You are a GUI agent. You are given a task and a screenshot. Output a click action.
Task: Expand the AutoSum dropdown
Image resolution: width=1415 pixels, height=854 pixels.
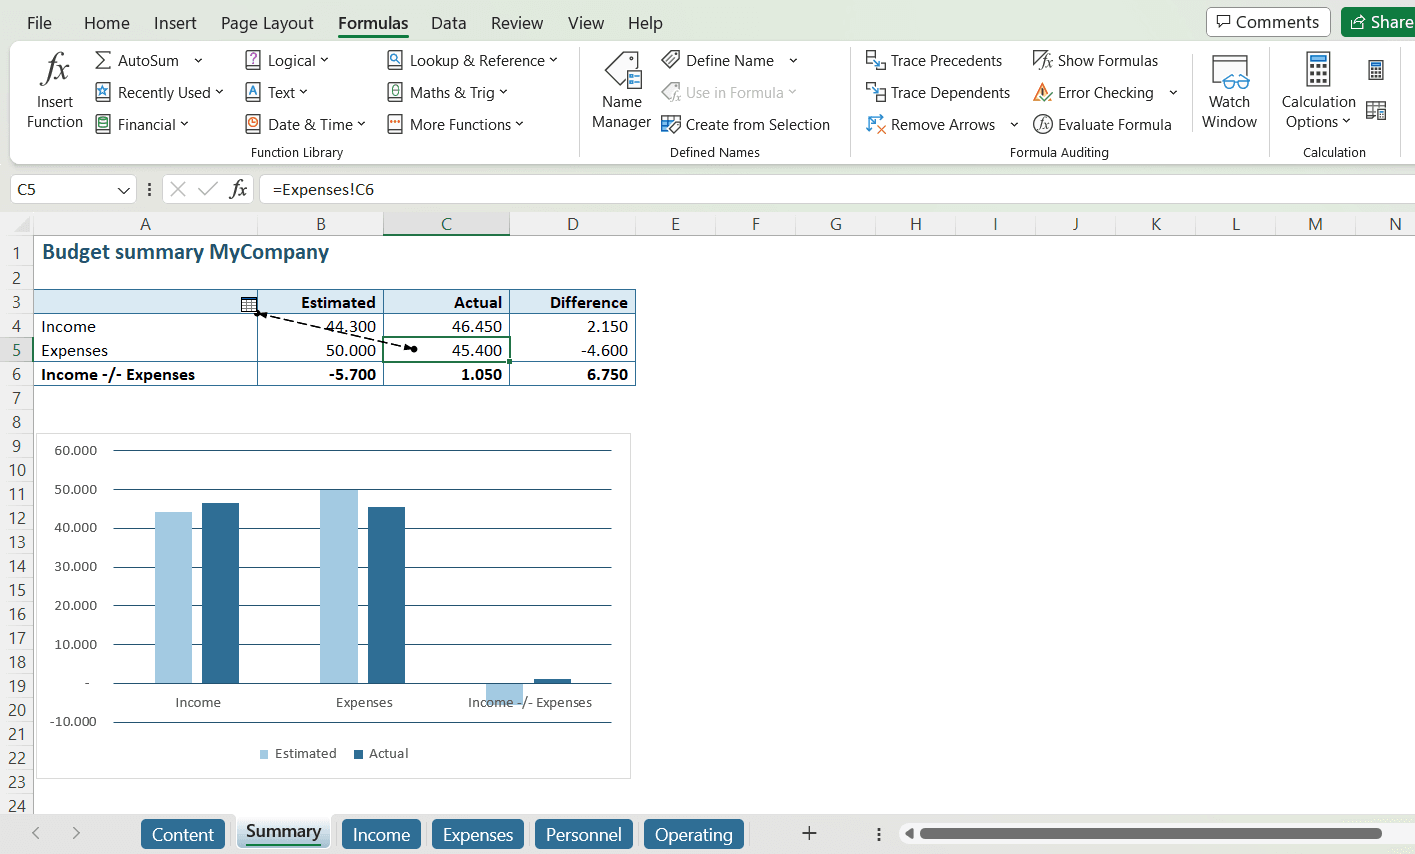(198, 61)
